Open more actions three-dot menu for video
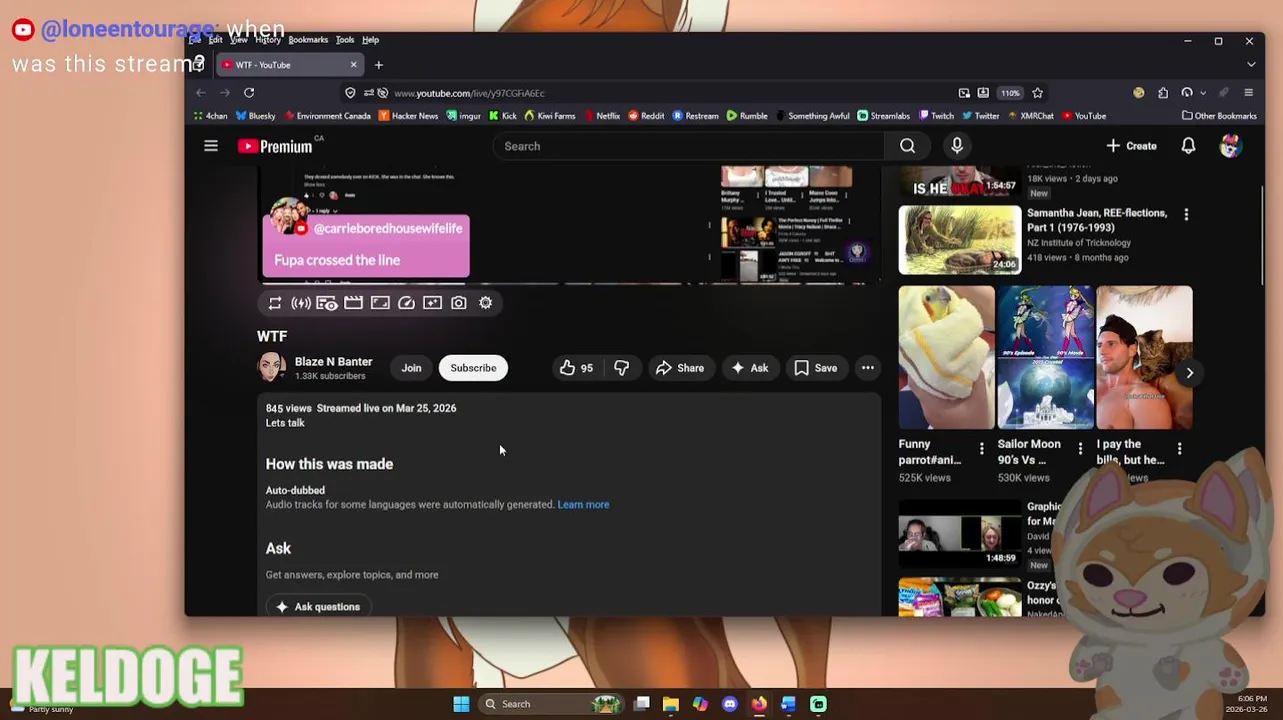 point(867,368)
